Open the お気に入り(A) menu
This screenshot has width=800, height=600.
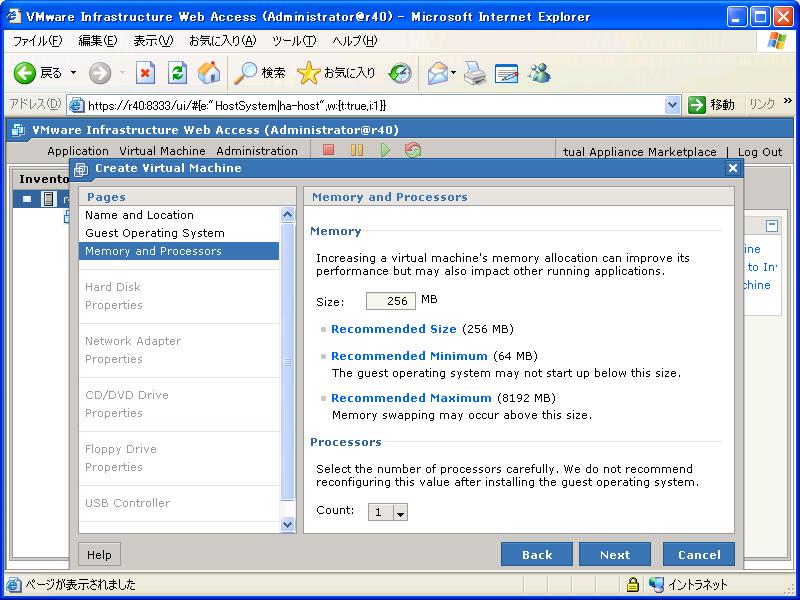222,41
